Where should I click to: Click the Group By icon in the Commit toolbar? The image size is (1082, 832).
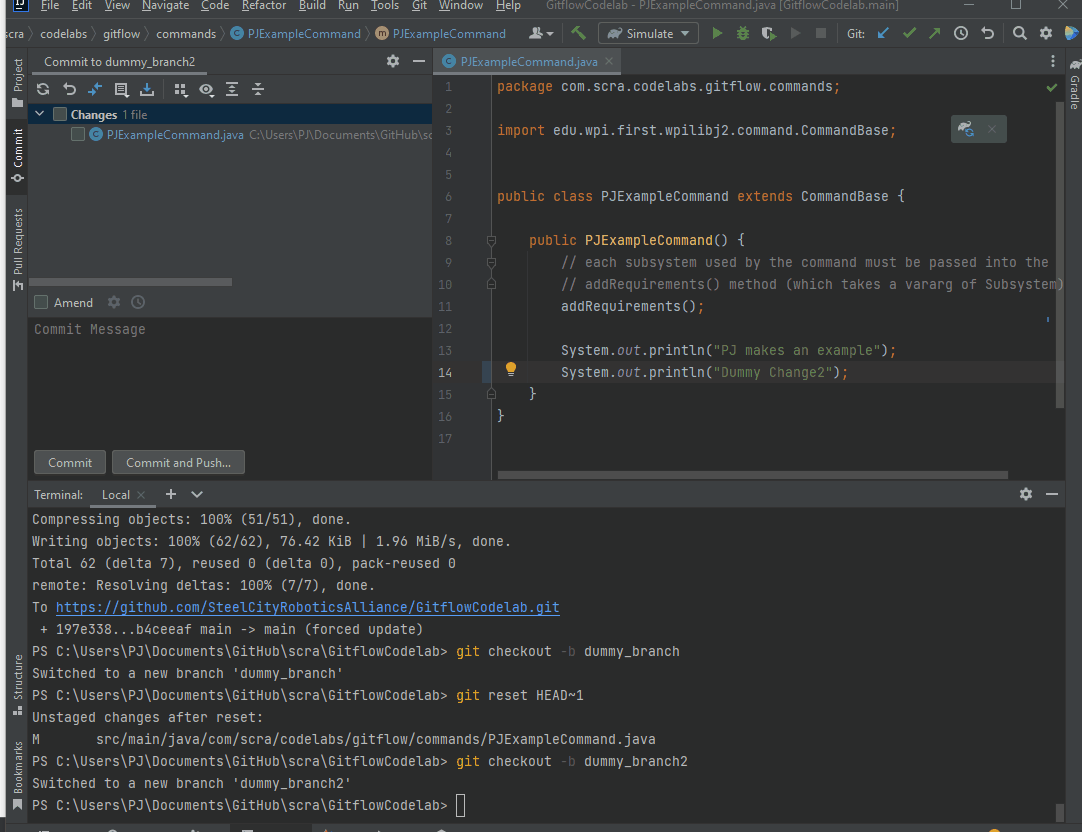pos(180,89)
